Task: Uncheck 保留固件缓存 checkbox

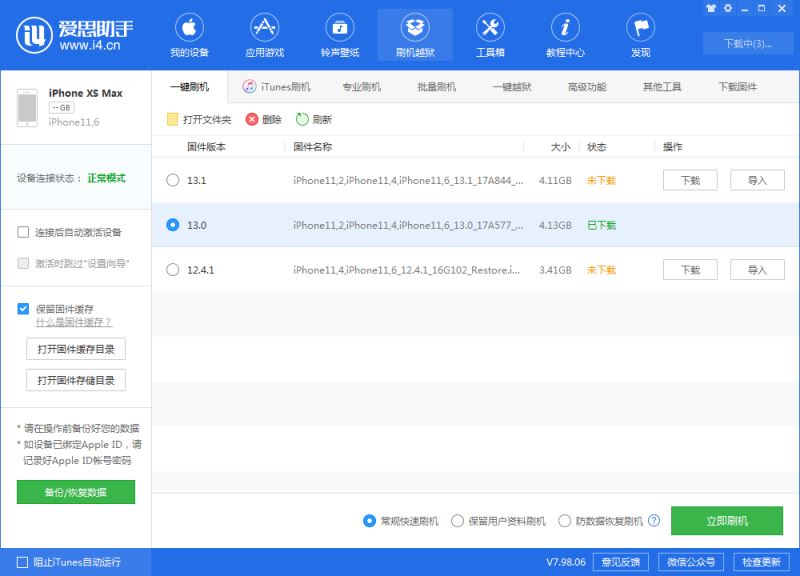Action: coord(23,309)
